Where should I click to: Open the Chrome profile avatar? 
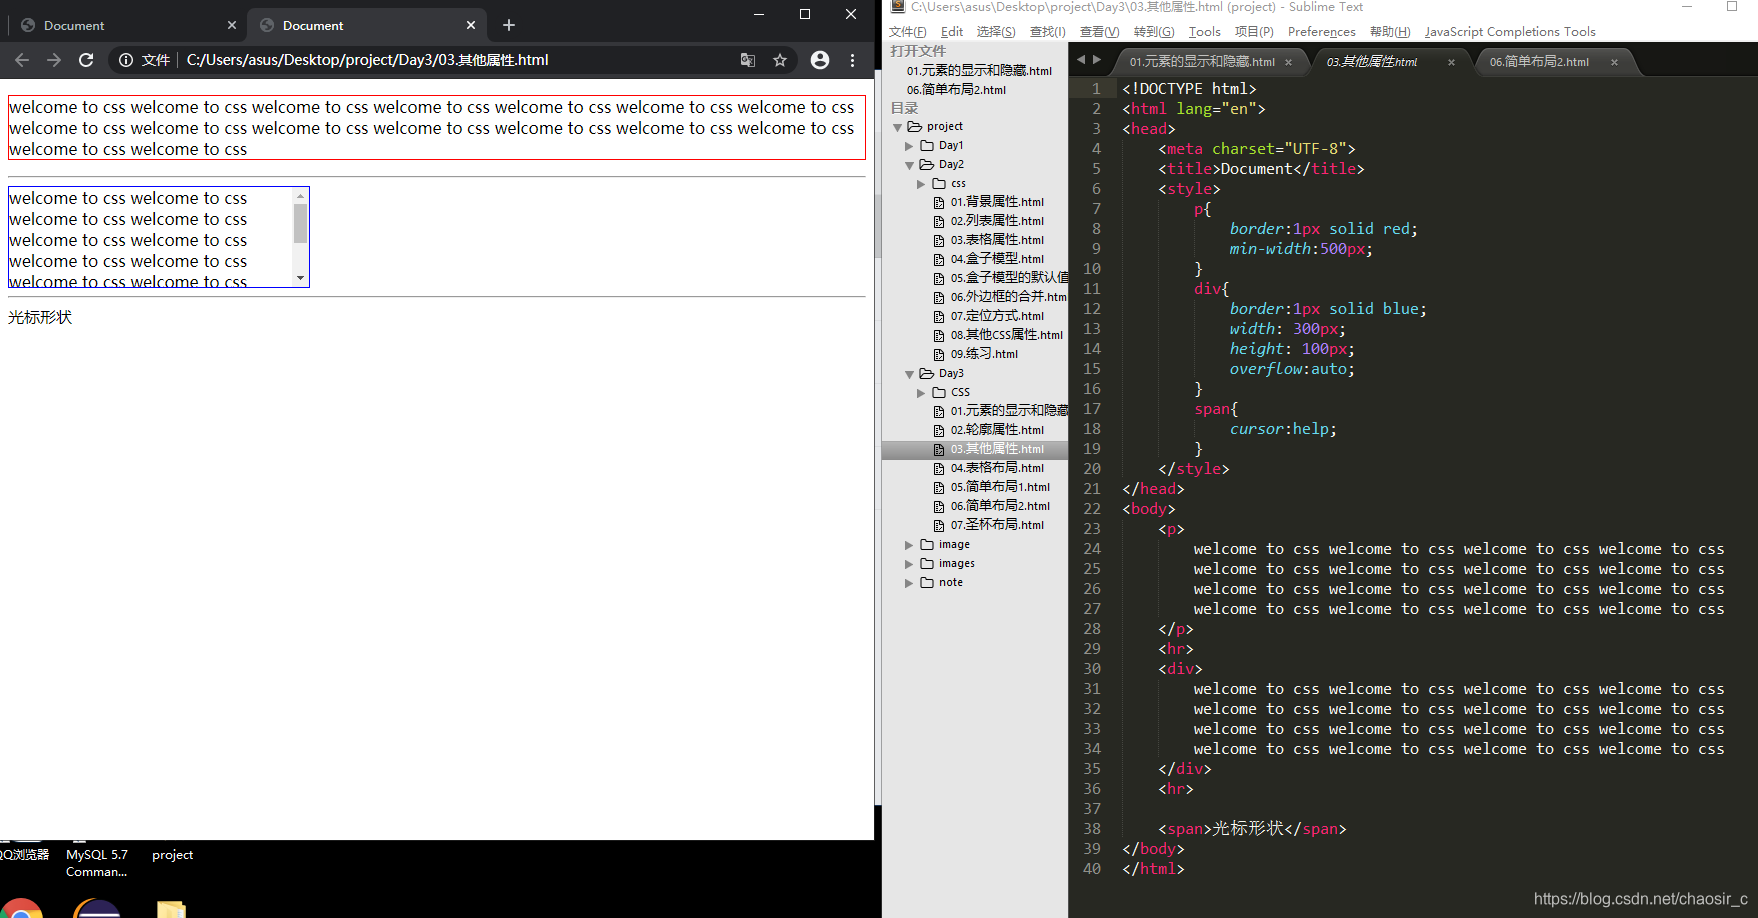tap(820, 60)
